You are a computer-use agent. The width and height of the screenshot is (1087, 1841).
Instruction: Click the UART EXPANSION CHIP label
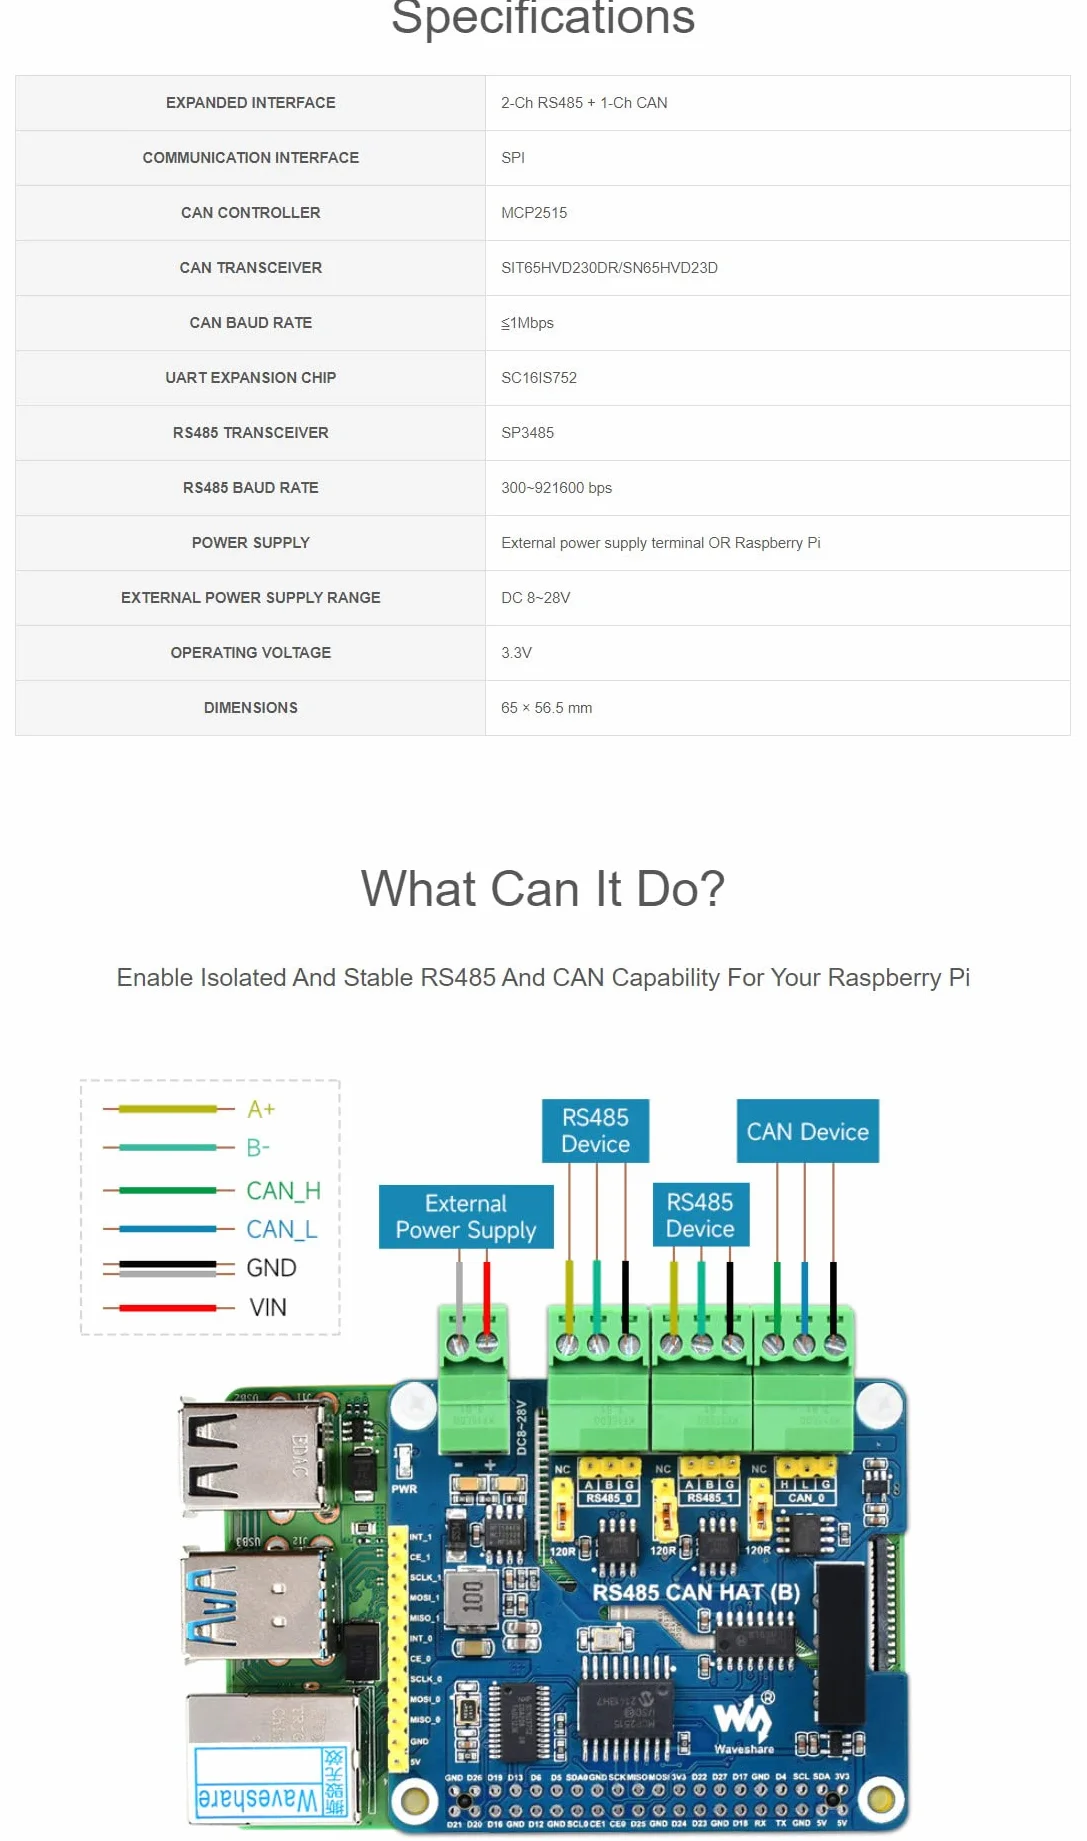pos(250,378)
